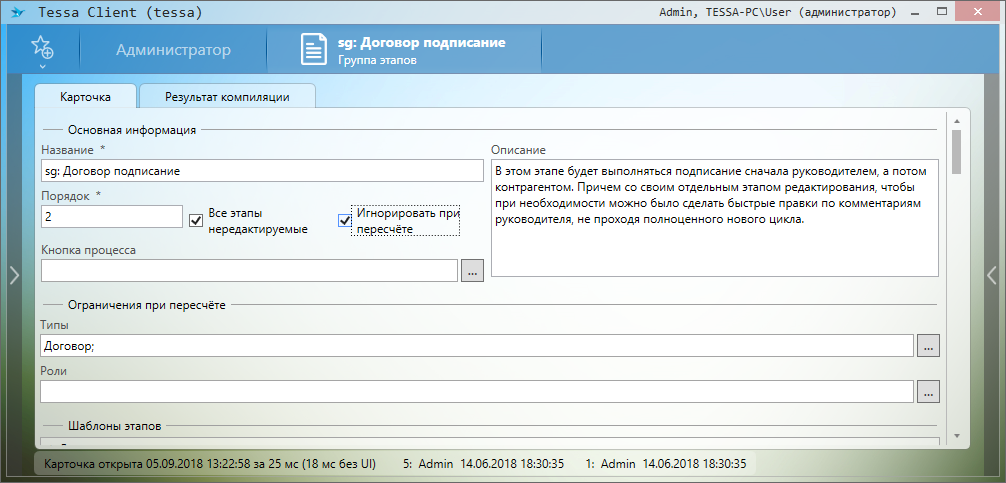The image size is (1006, 483).
Task: Click the Admin, TESSA-PC\User title text
Action: (778, 12)
